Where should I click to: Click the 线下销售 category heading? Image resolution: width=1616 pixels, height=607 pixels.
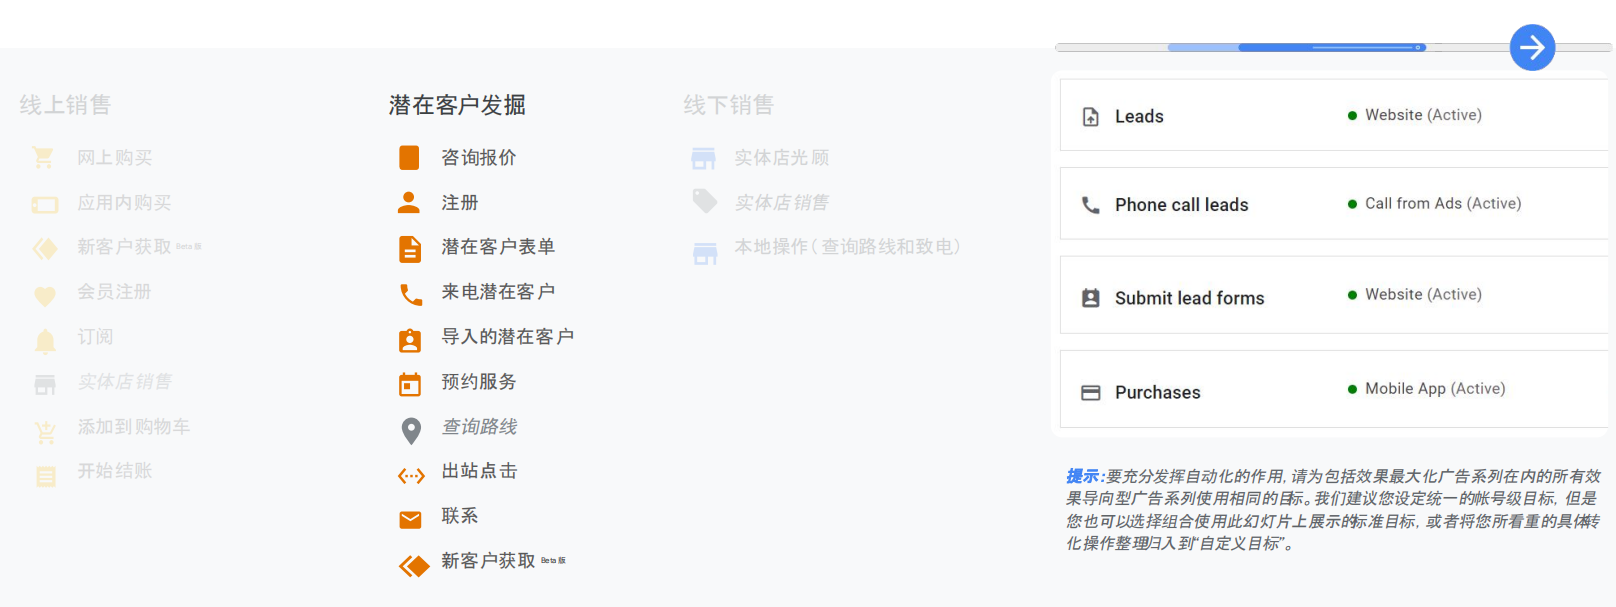click(728, 105)
